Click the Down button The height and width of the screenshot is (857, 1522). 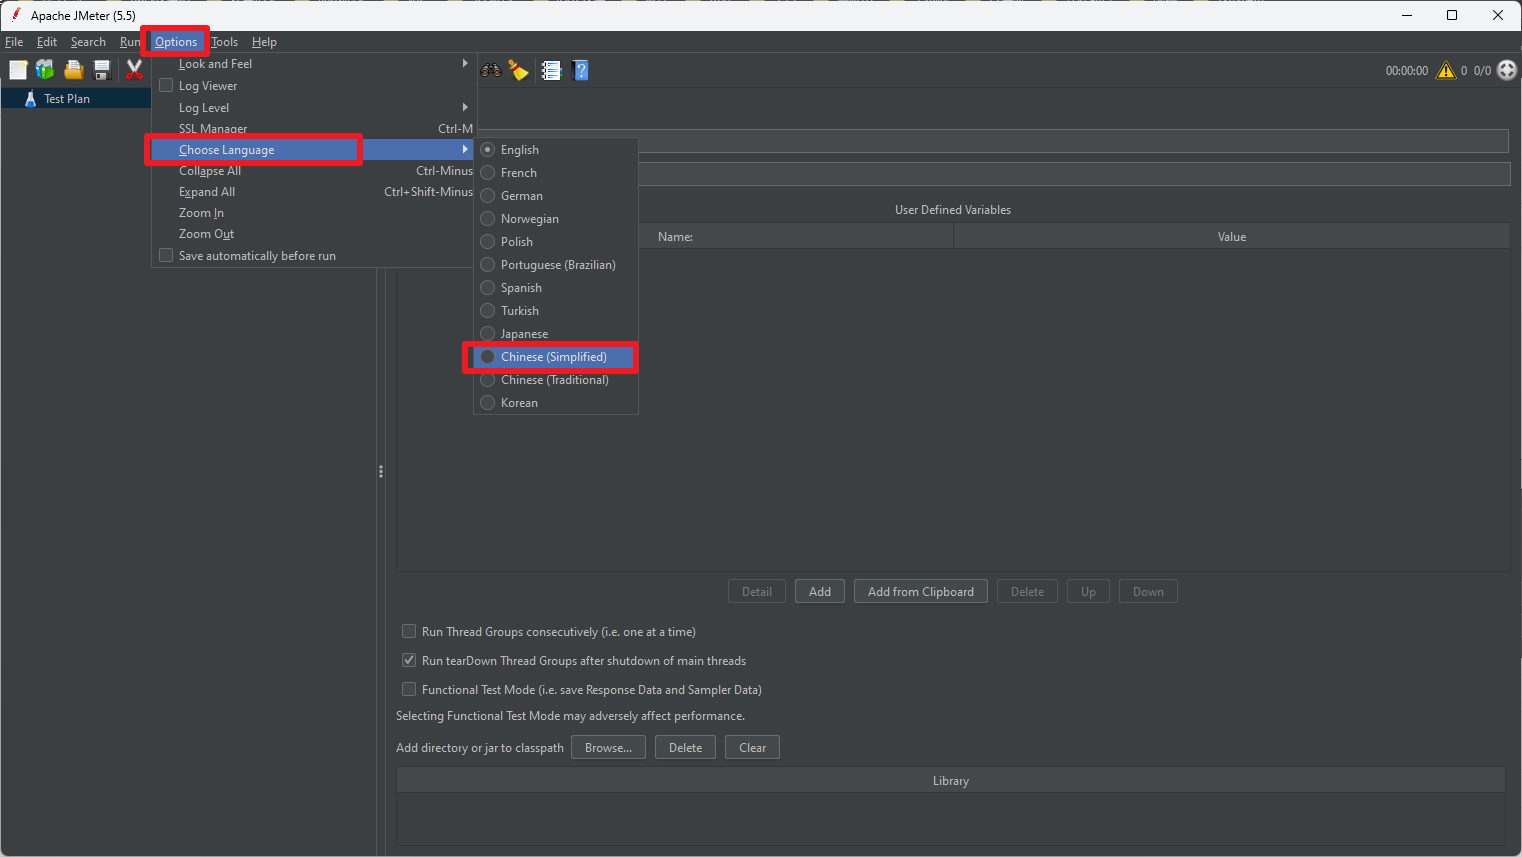(1148, 592)
